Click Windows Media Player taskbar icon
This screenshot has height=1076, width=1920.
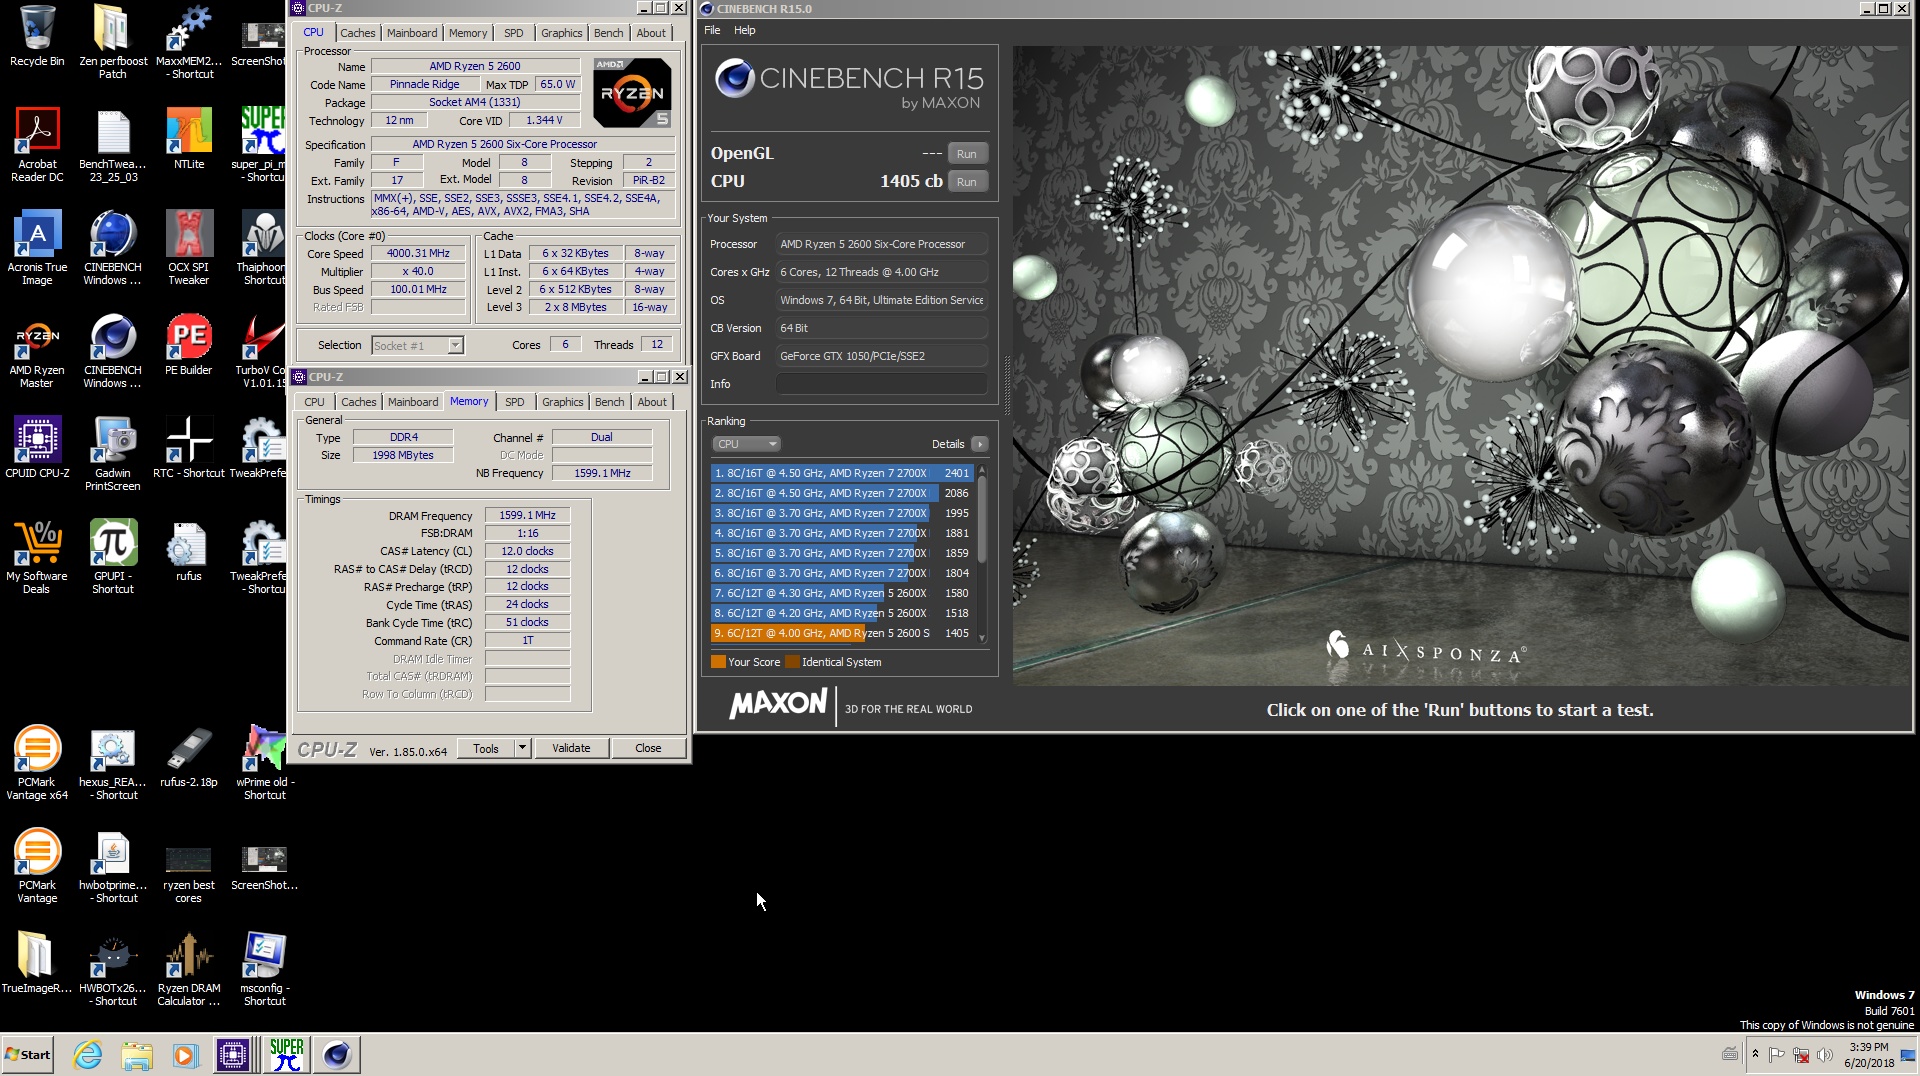click(185, 1054)
